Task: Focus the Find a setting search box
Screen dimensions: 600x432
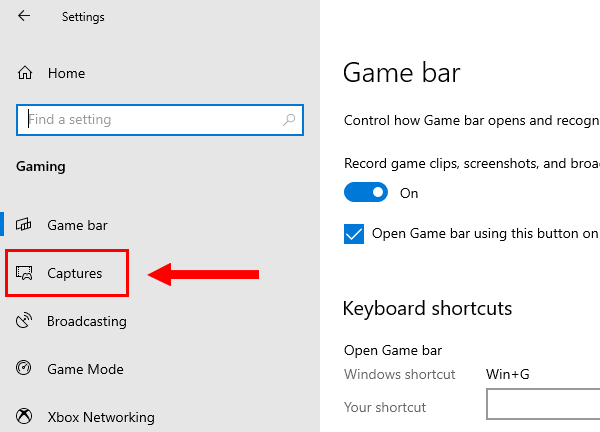Action: tap(160, 120)
